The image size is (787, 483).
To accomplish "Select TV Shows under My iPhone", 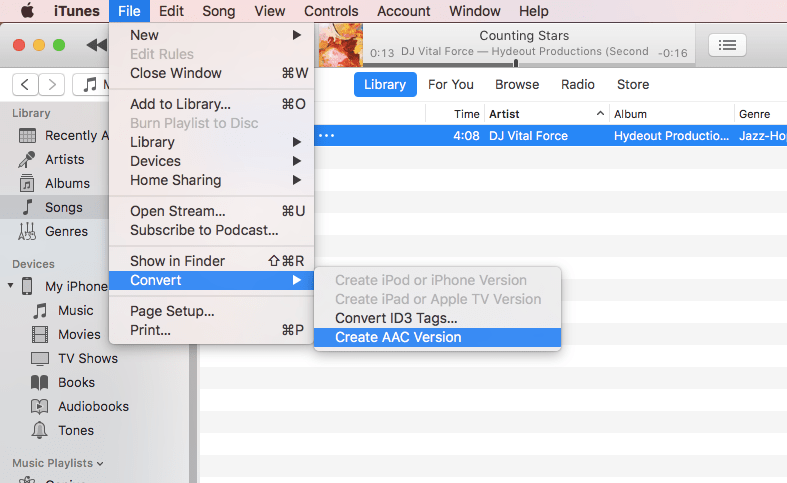I will coord(88,358).
